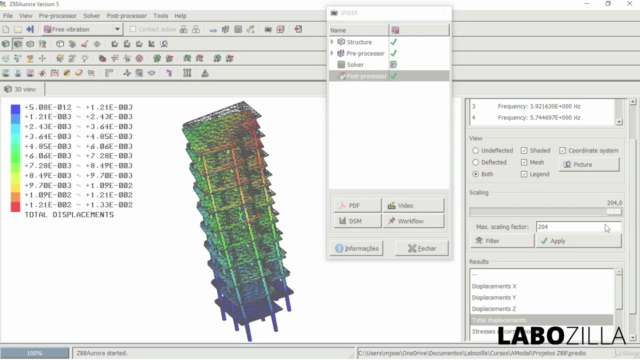
Task: Open the Post-processor menu
Action: tap(127, 16)
